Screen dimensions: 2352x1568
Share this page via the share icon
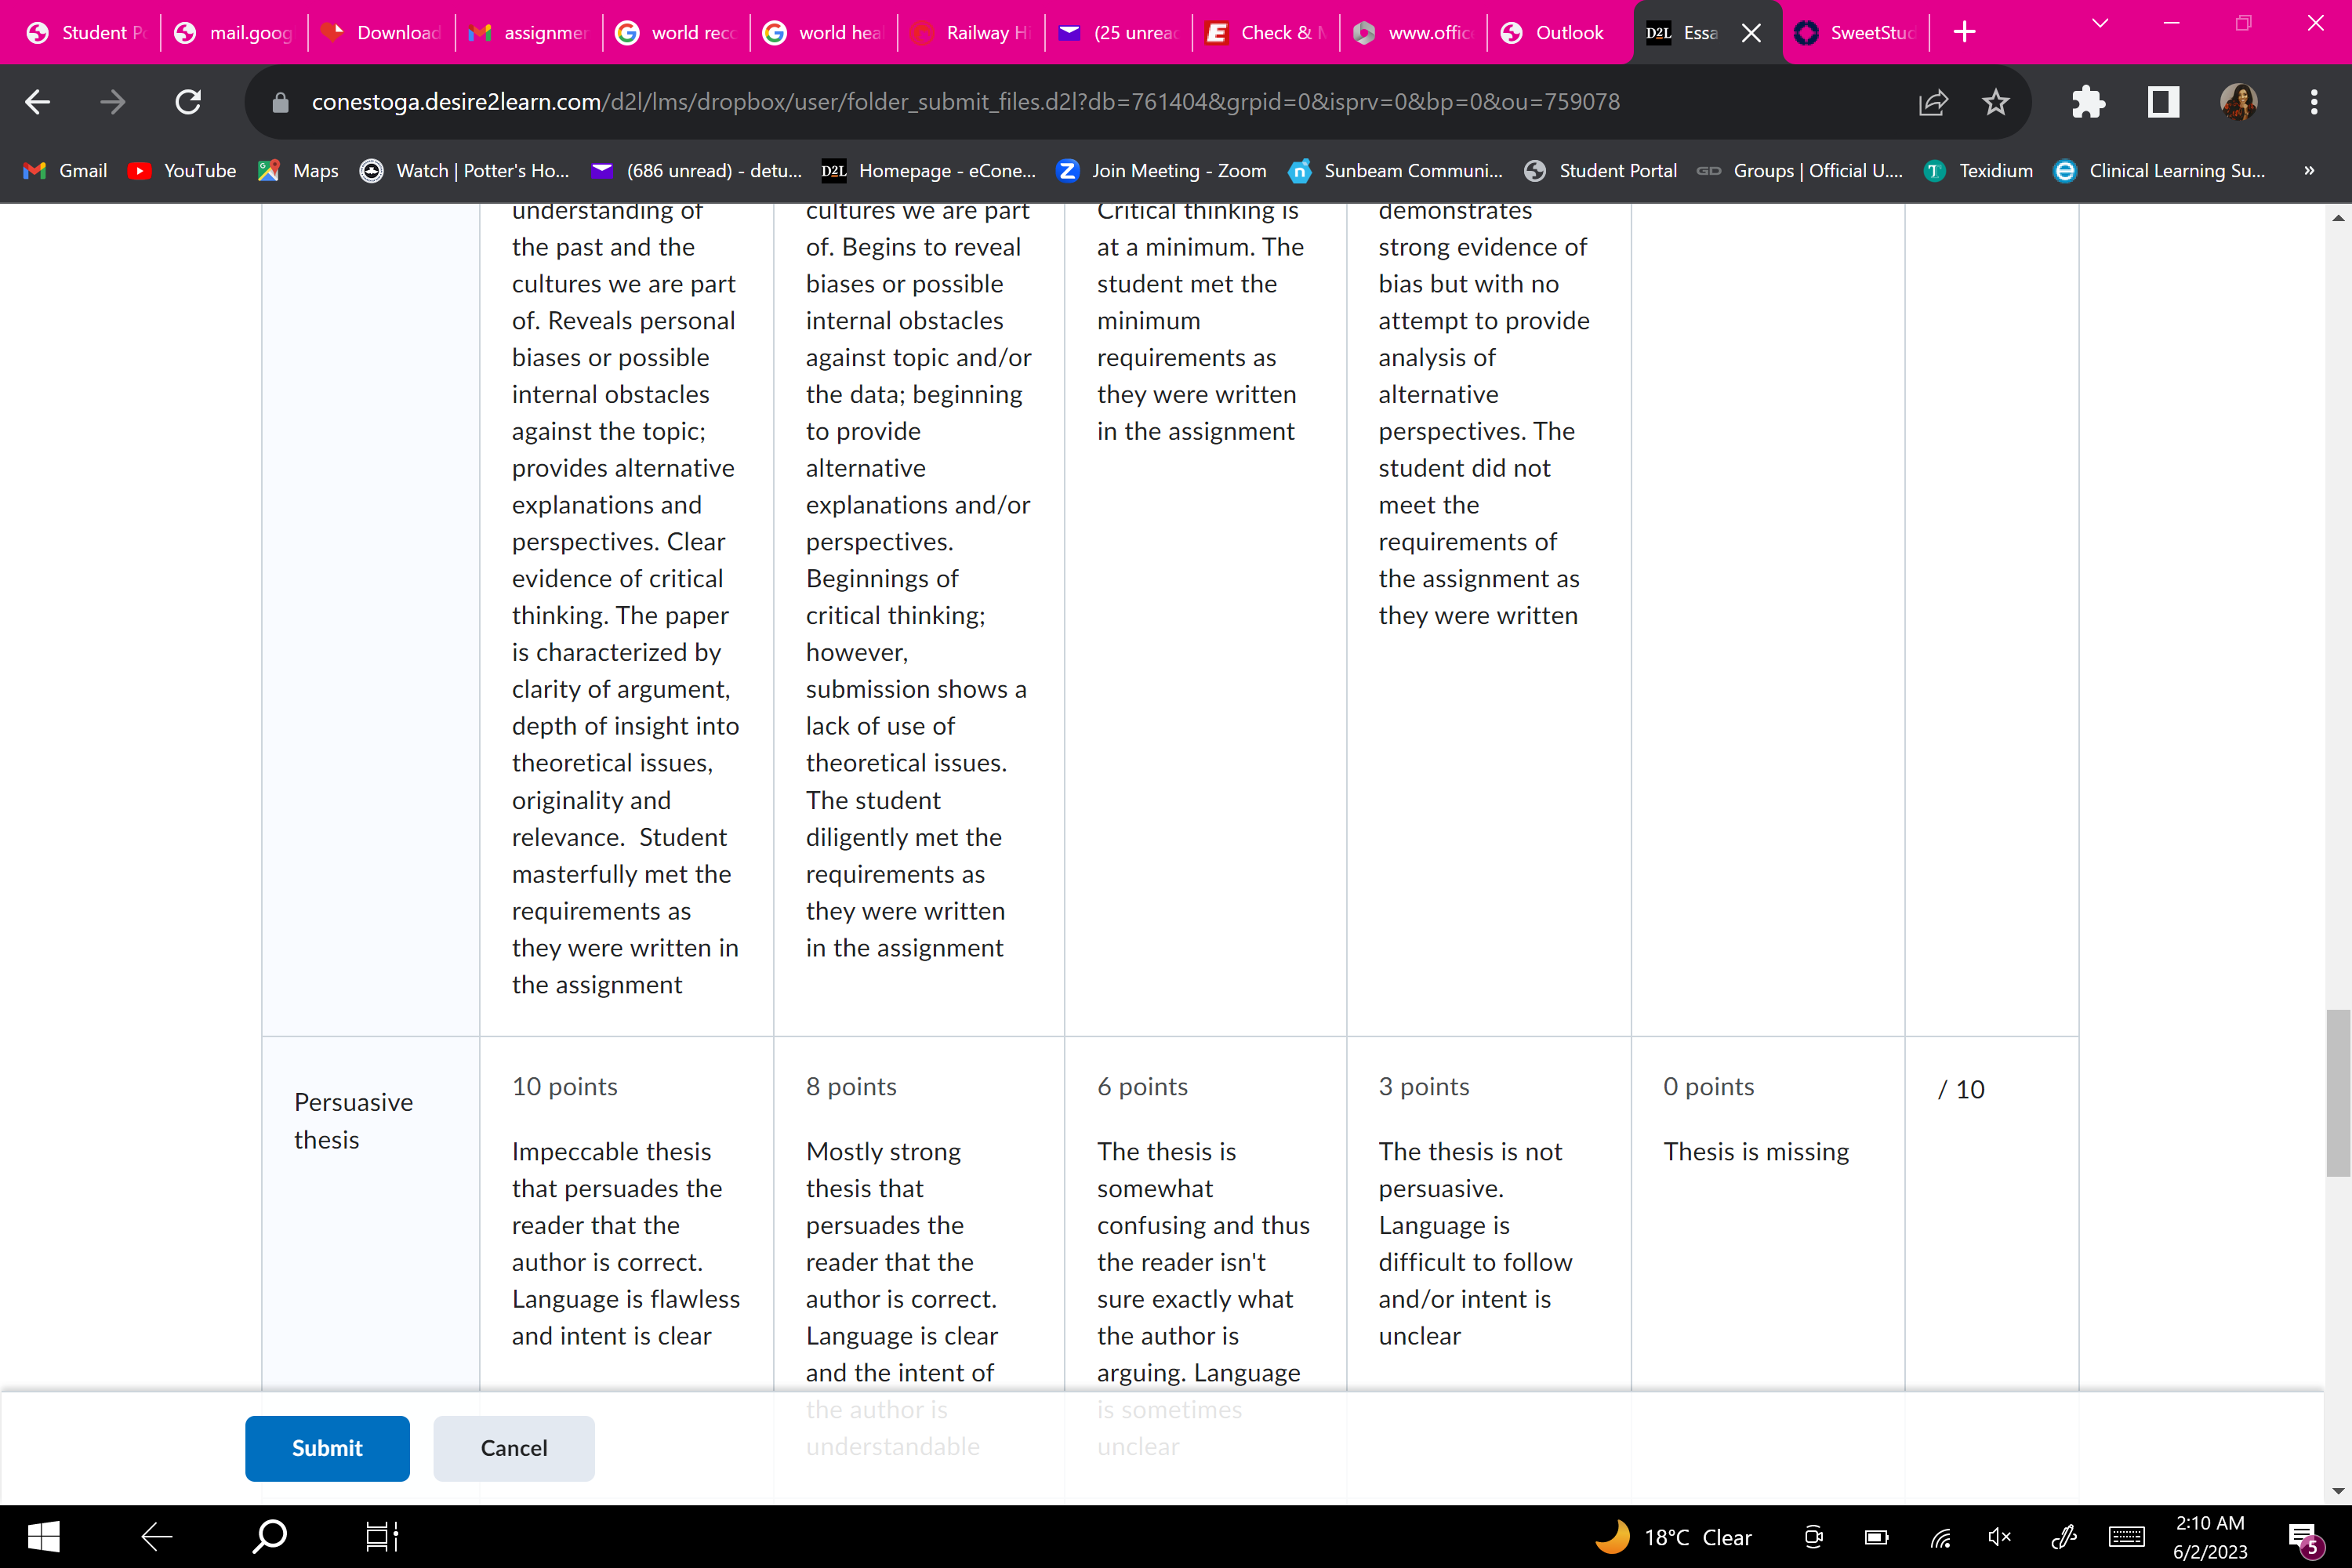[x=1932, y=102]
